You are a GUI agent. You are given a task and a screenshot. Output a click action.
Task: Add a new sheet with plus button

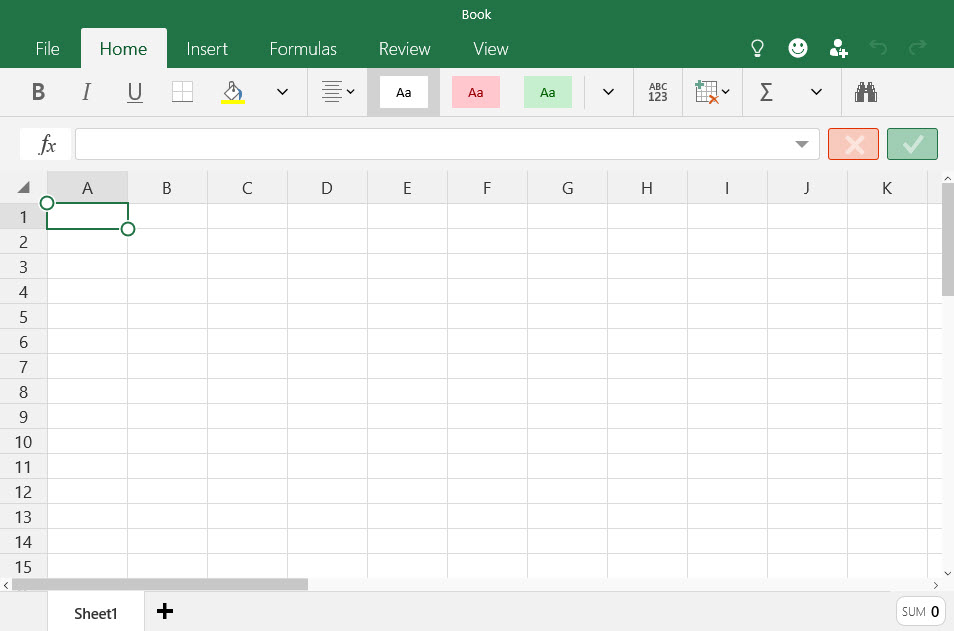point(165,611)
